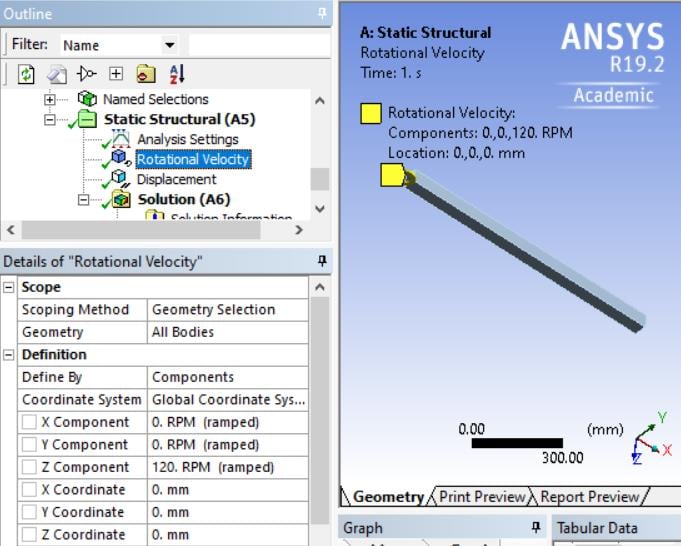681x546 pixels.
Task: Click the yellow Rotational Velocity legend swatch
Action: click(371, 114)
